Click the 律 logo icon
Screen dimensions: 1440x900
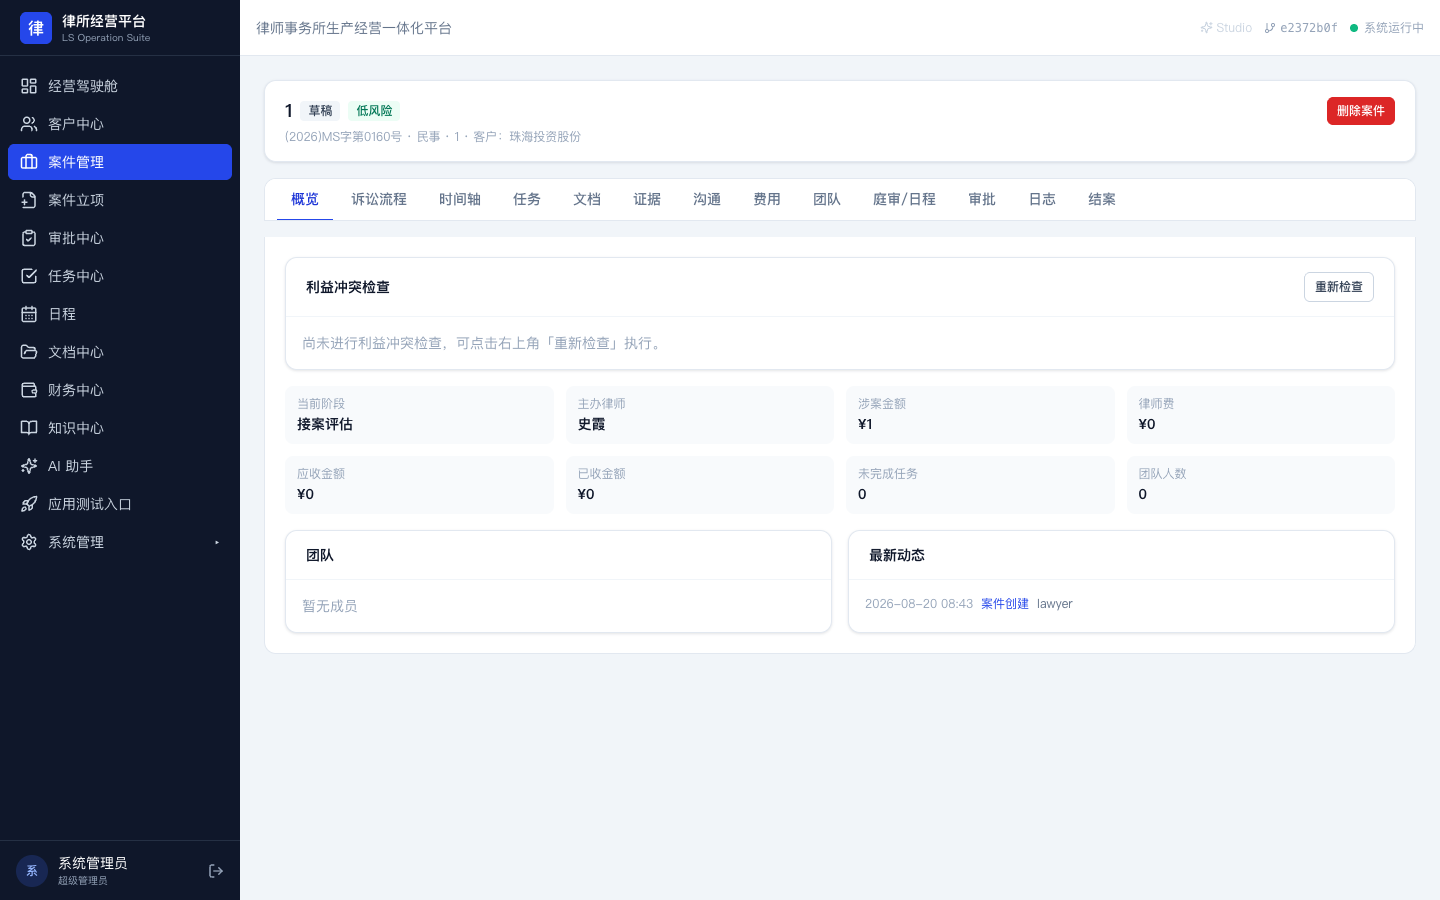coord(36,28)
